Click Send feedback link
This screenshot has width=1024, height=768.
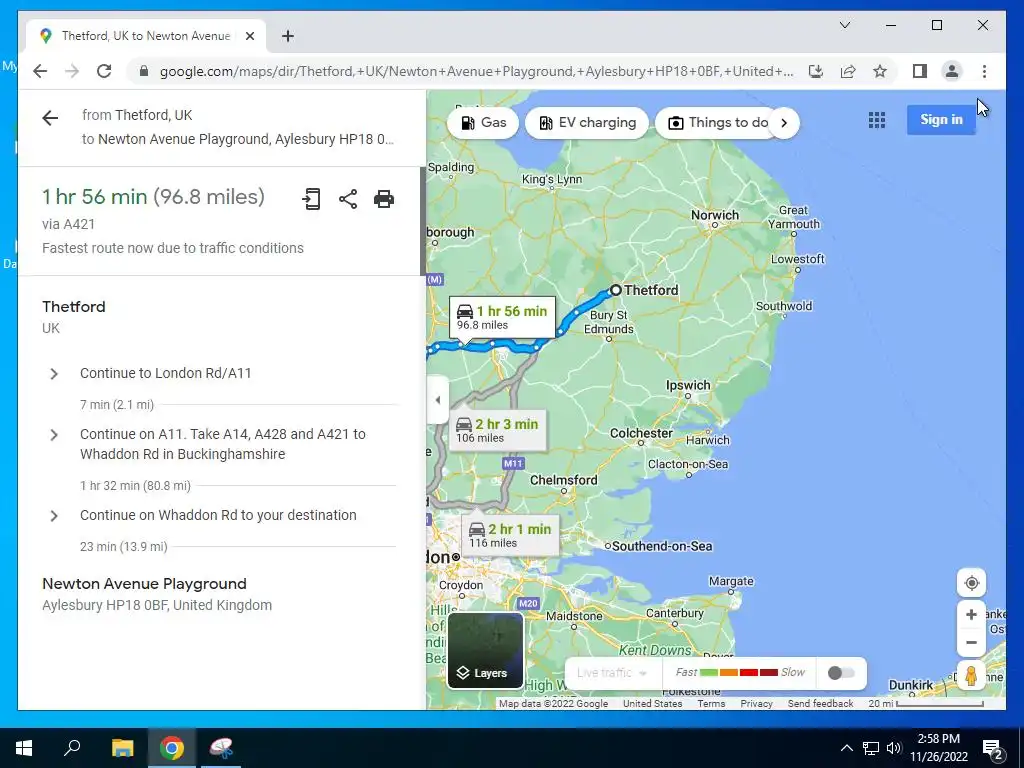820,703
